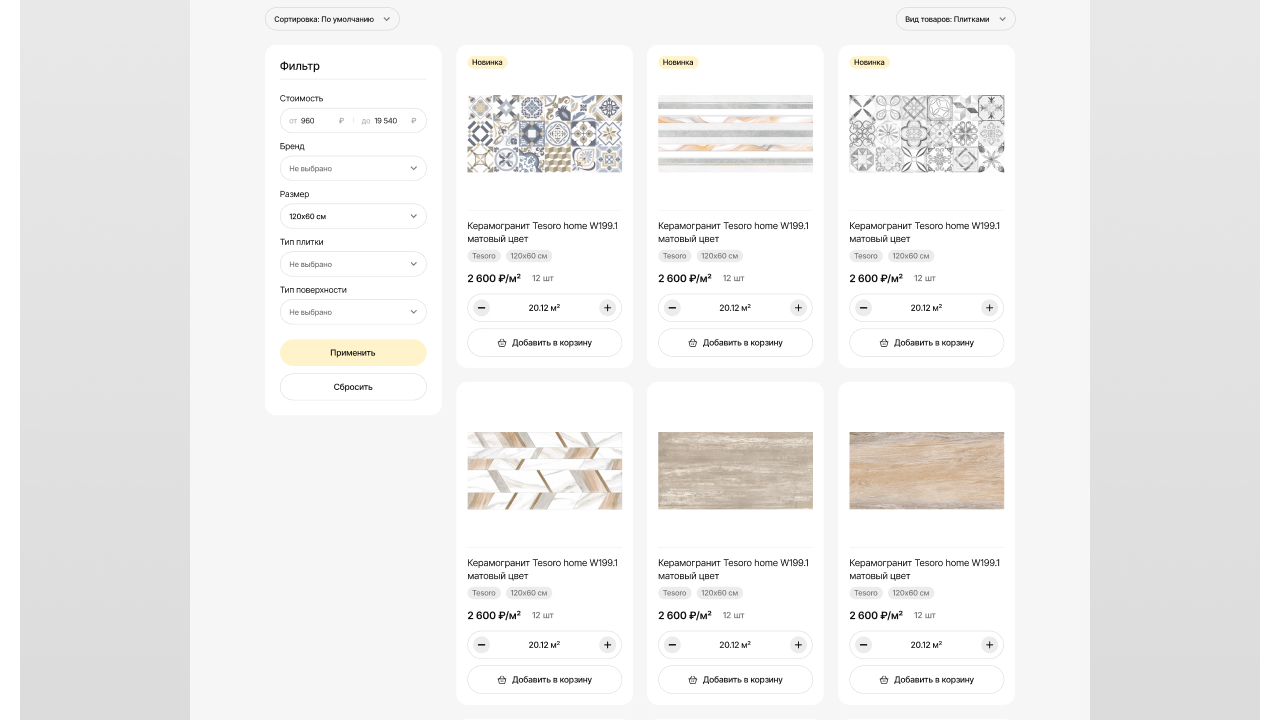Click the '120x60 см' tag on the chevron marble card
The image size is (1280, 720).
point(529,593)
